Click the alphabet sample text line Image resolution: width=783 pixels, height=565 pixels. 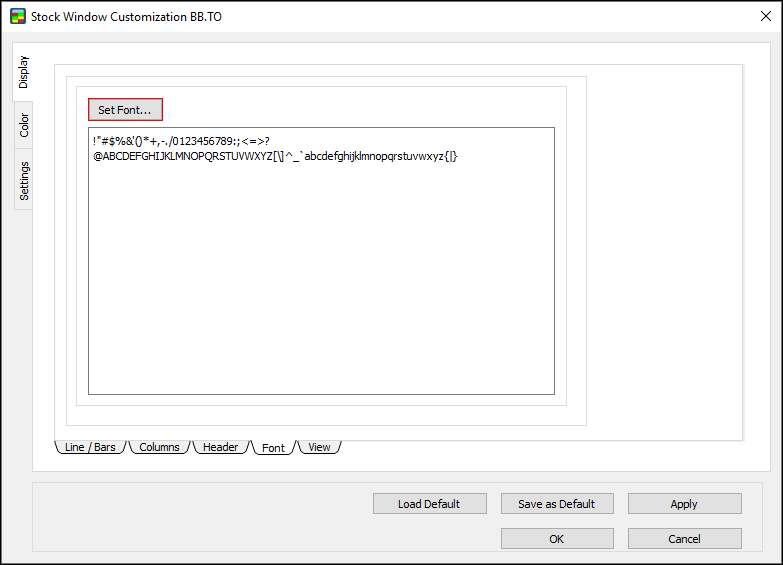pos(275,156)
